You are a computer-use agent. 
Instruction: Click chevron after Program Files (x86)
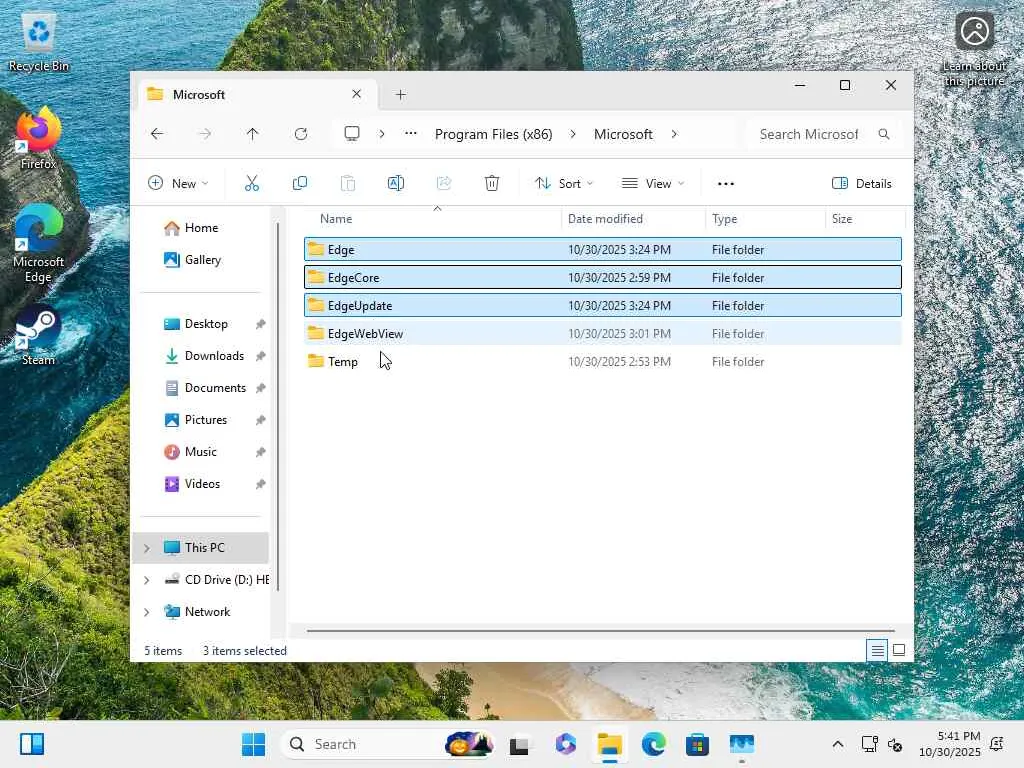tap(573, 134)
